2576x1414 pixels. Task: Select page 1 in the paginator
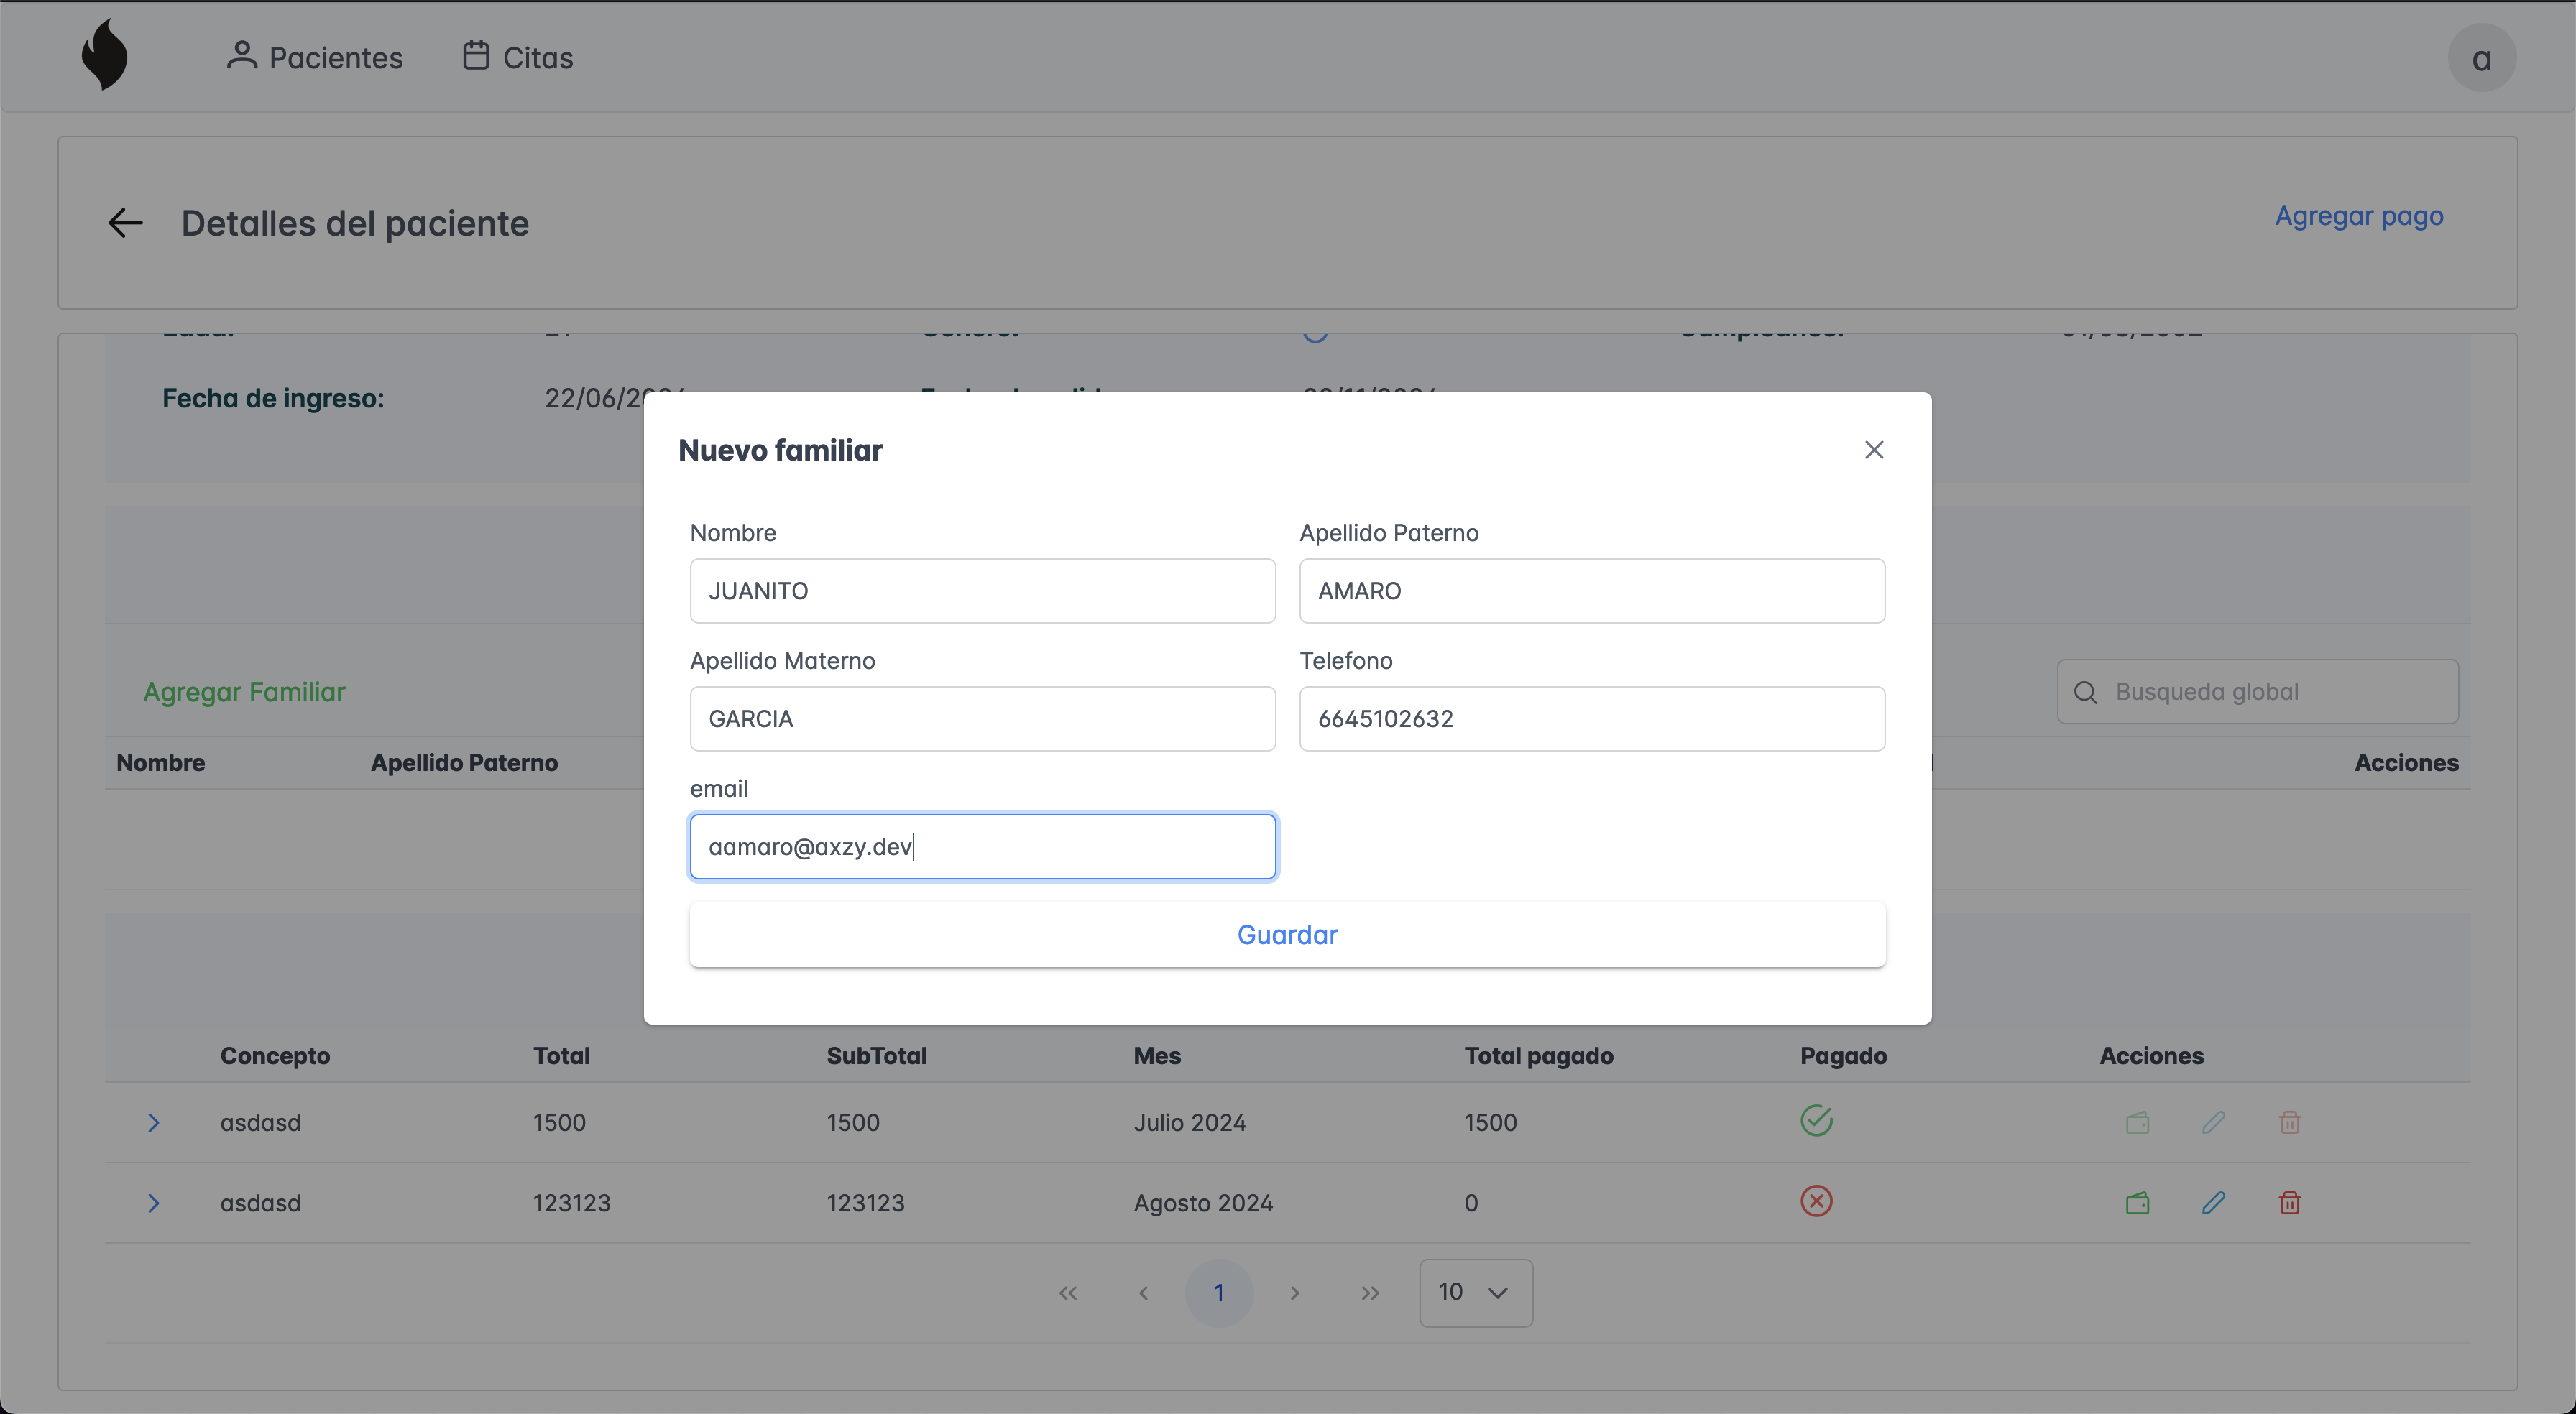1218,1292
